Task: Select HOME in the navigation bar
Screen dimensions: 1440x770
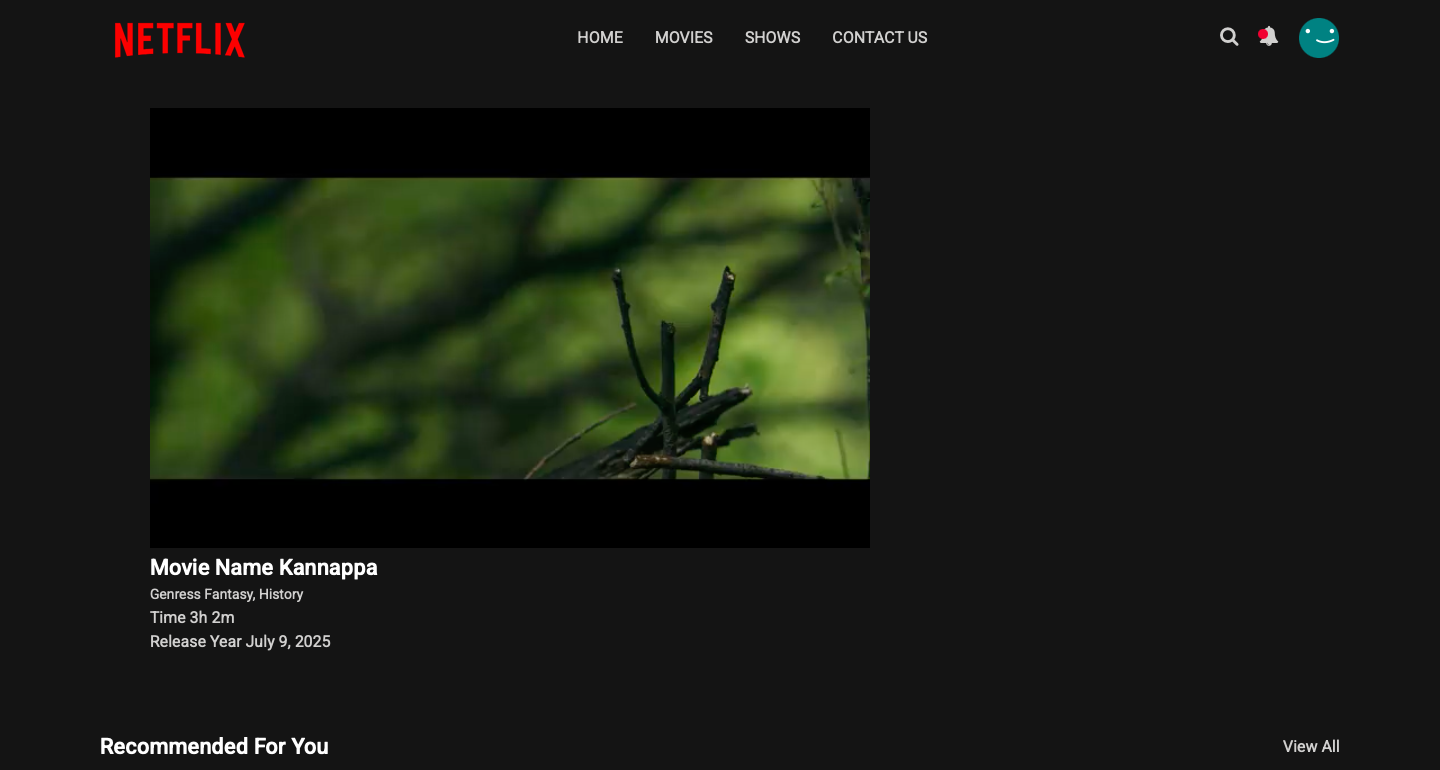Action: point(599,37)
